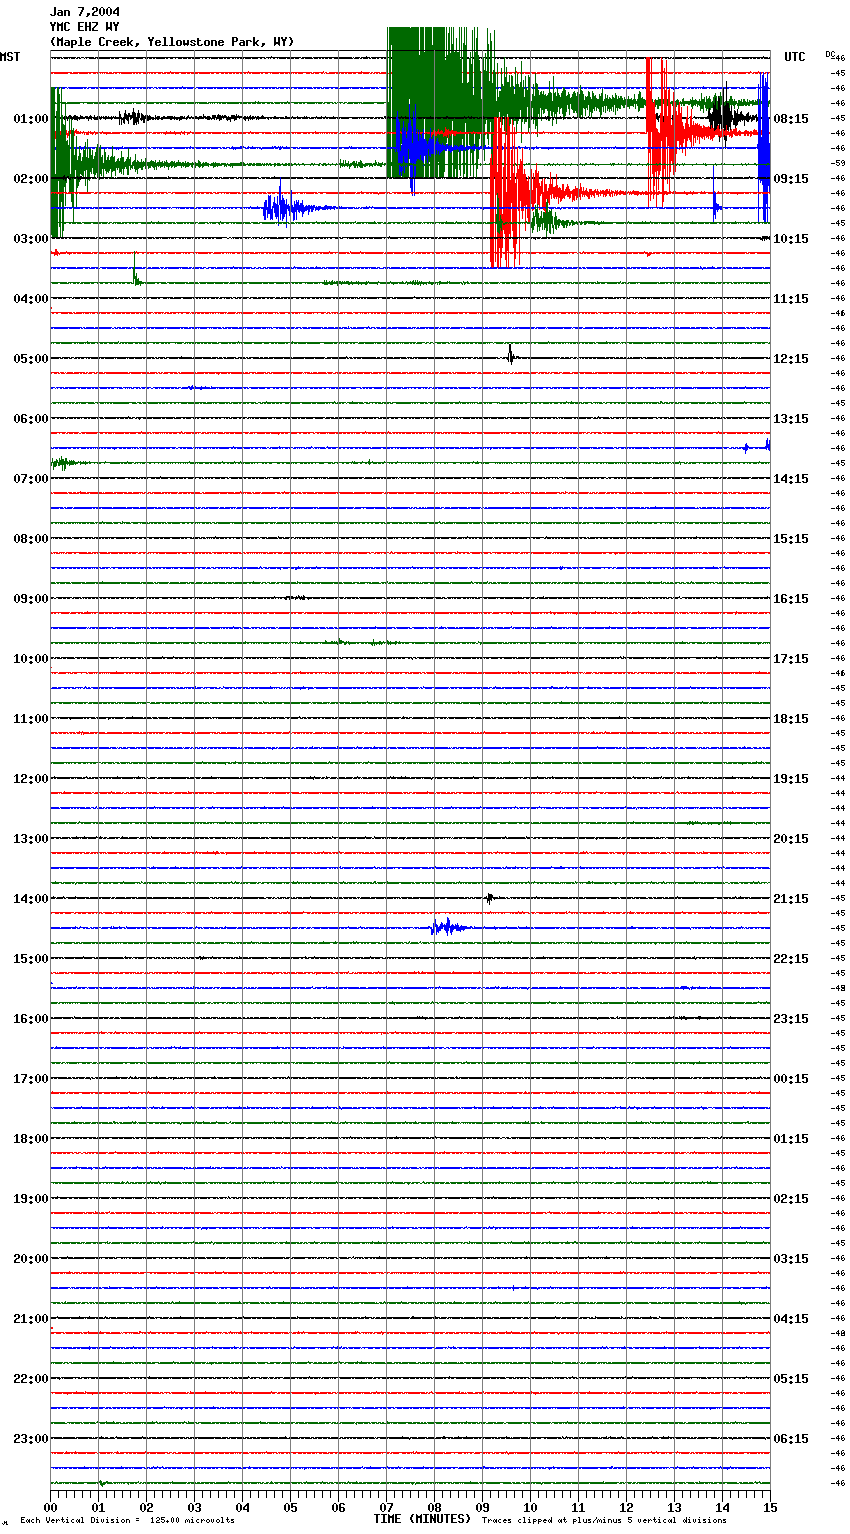The image size is (850, 1534).
Task: Click the traces clipped footer note
Action: [x=604, y=1521]
